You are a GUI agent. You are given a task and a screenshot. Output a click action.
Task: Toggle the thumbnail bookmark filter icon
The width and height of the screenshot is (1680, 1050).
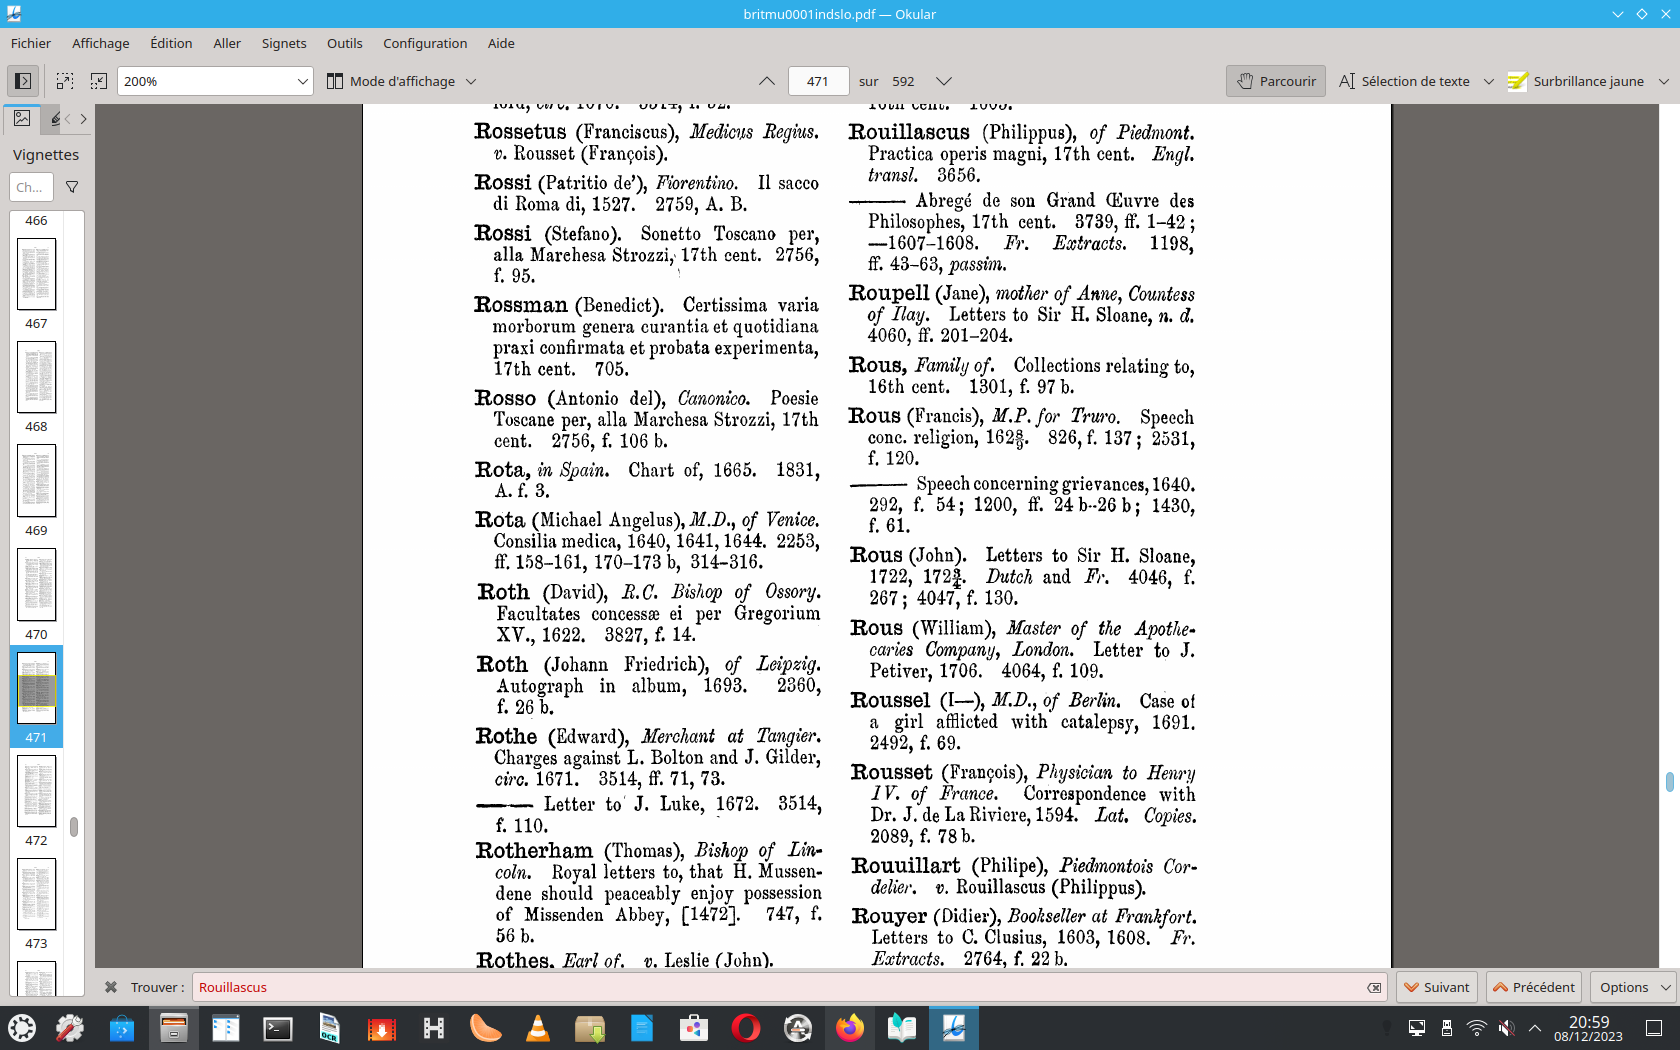[x=72, y=187]
